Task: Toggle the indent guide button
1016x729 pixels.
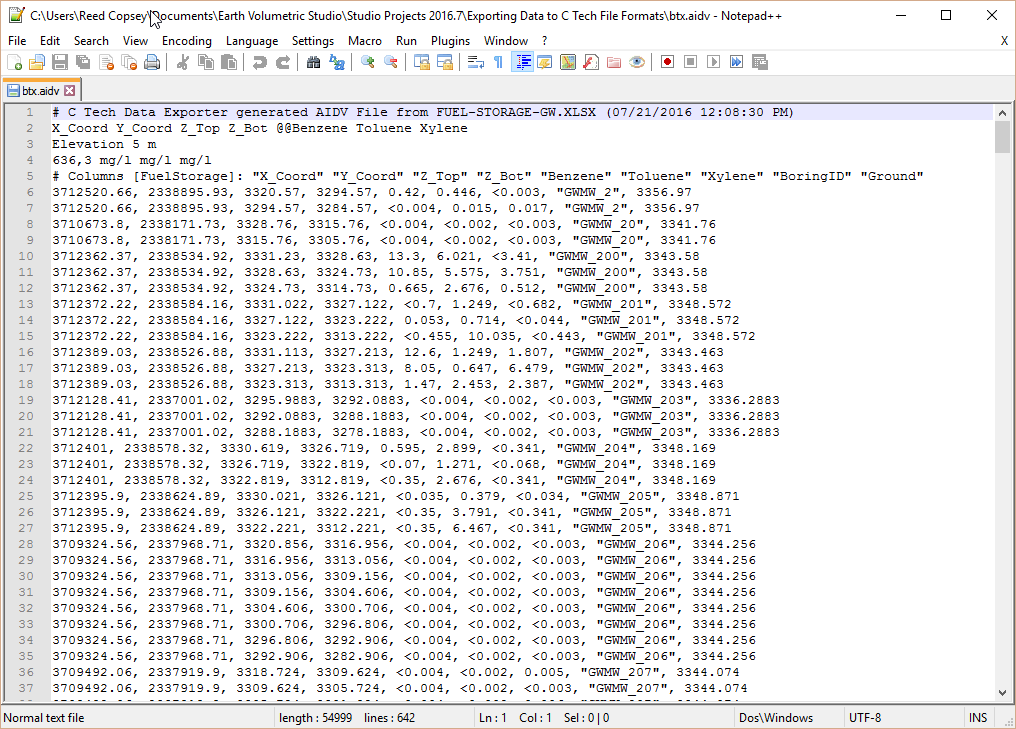Action: (x=522, y=62)
